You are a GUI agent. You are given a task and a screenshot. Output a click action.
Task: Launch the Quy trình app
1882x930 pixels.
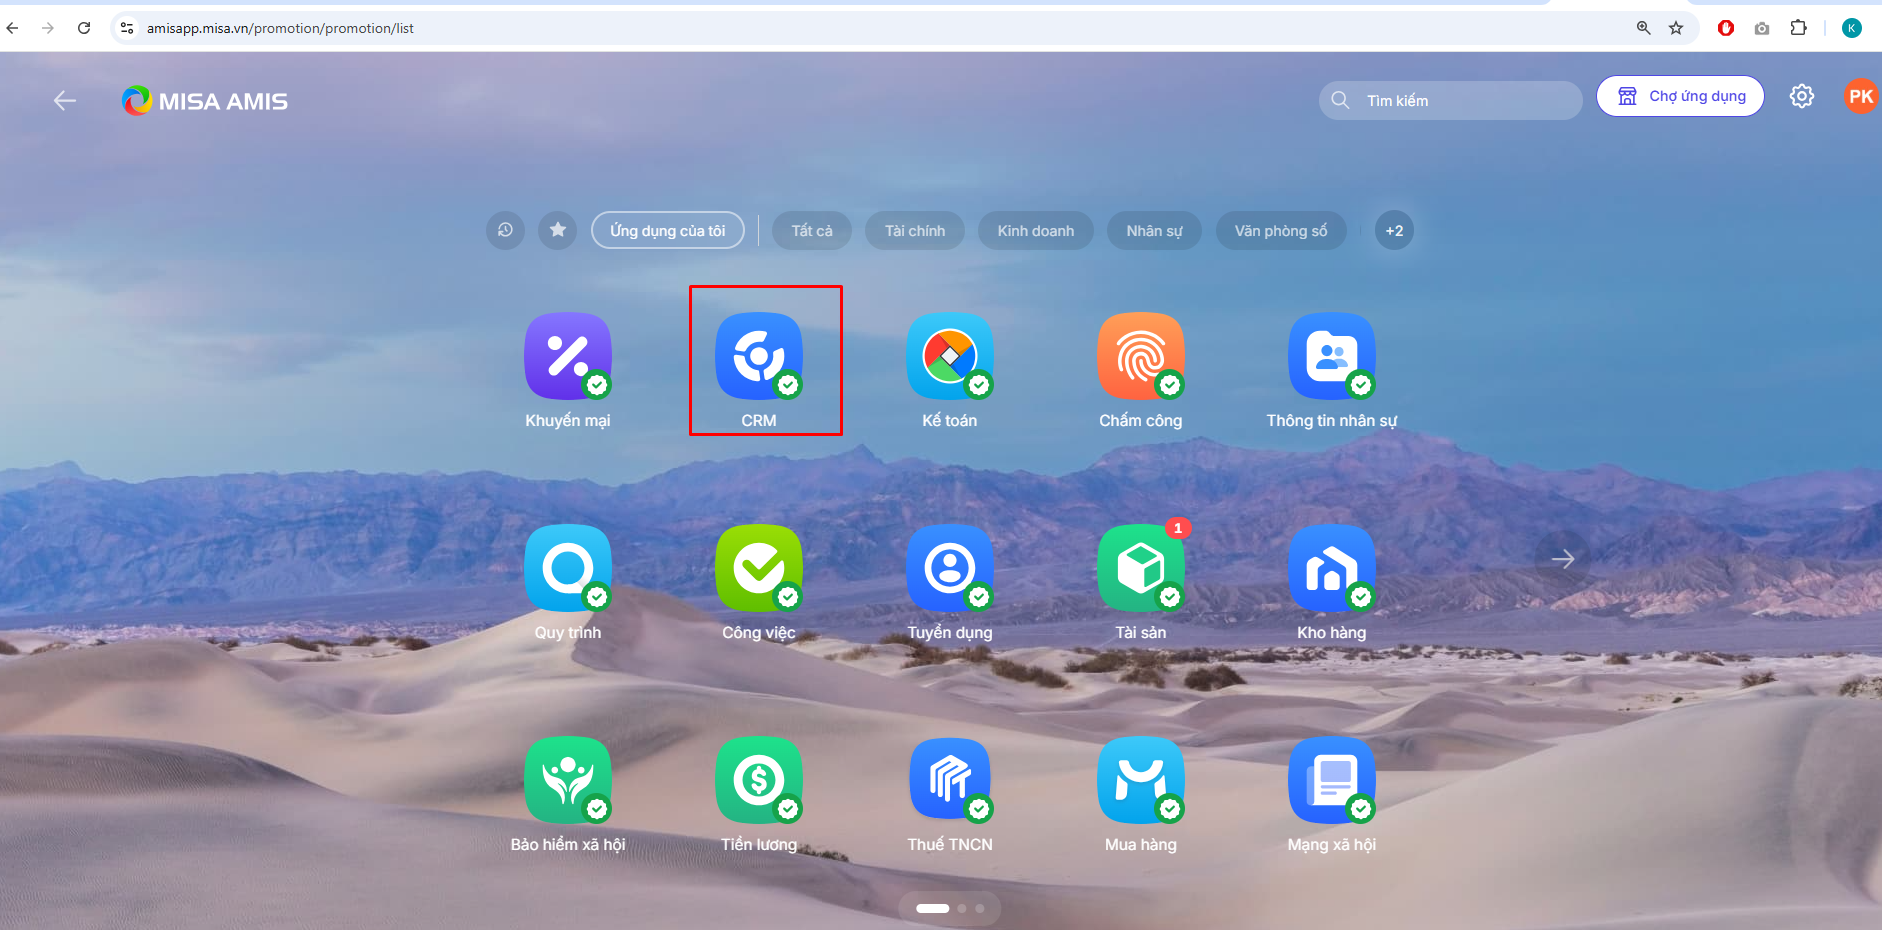click(567, 569)
